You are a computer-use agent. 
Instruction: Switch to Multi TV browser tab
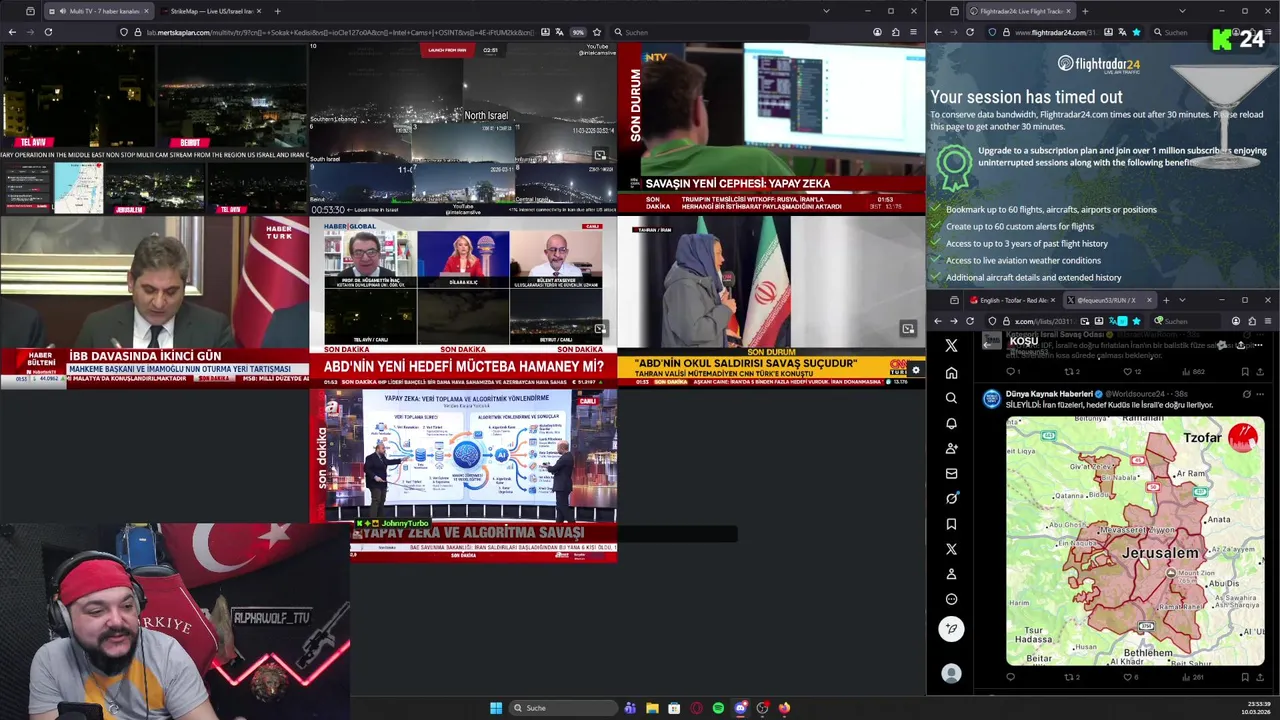(x=97, y=11)
